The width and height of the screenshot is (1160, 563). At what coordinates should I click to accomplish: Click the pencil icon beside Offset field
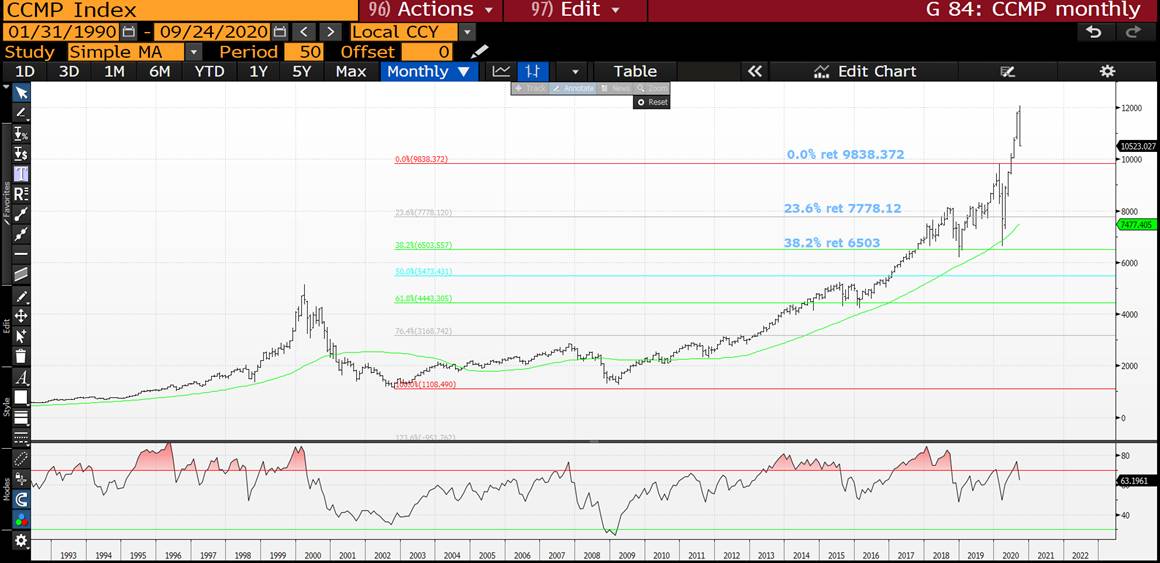click(x=480, y=51)
